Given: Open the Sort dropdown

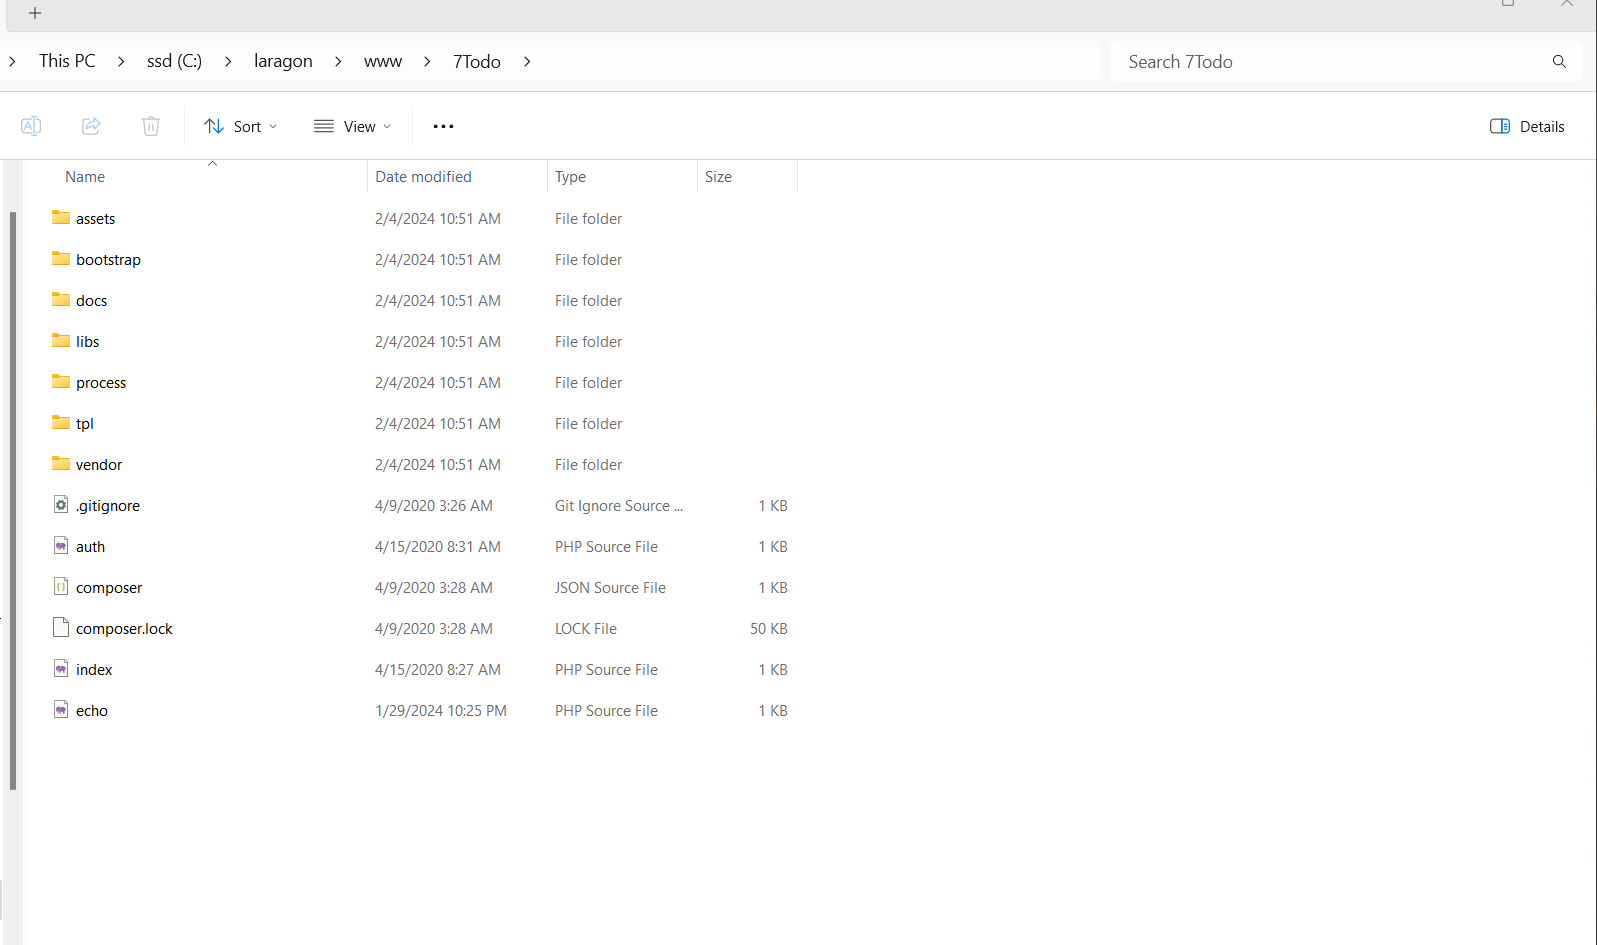Looking at the screenshot, I should 241,126.
